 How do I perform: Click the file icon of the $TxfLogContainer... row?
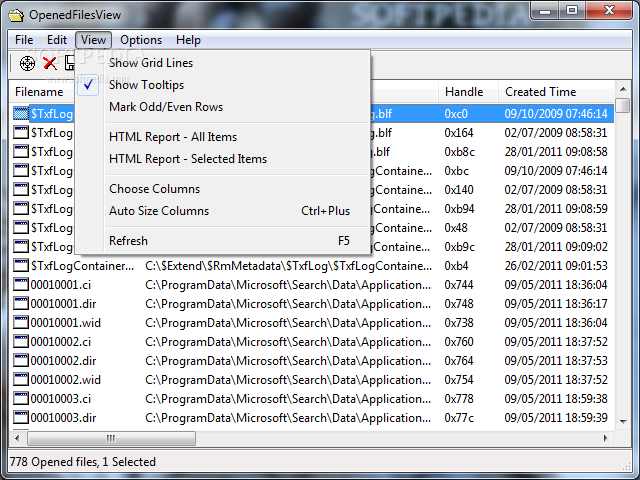(21, 266)
